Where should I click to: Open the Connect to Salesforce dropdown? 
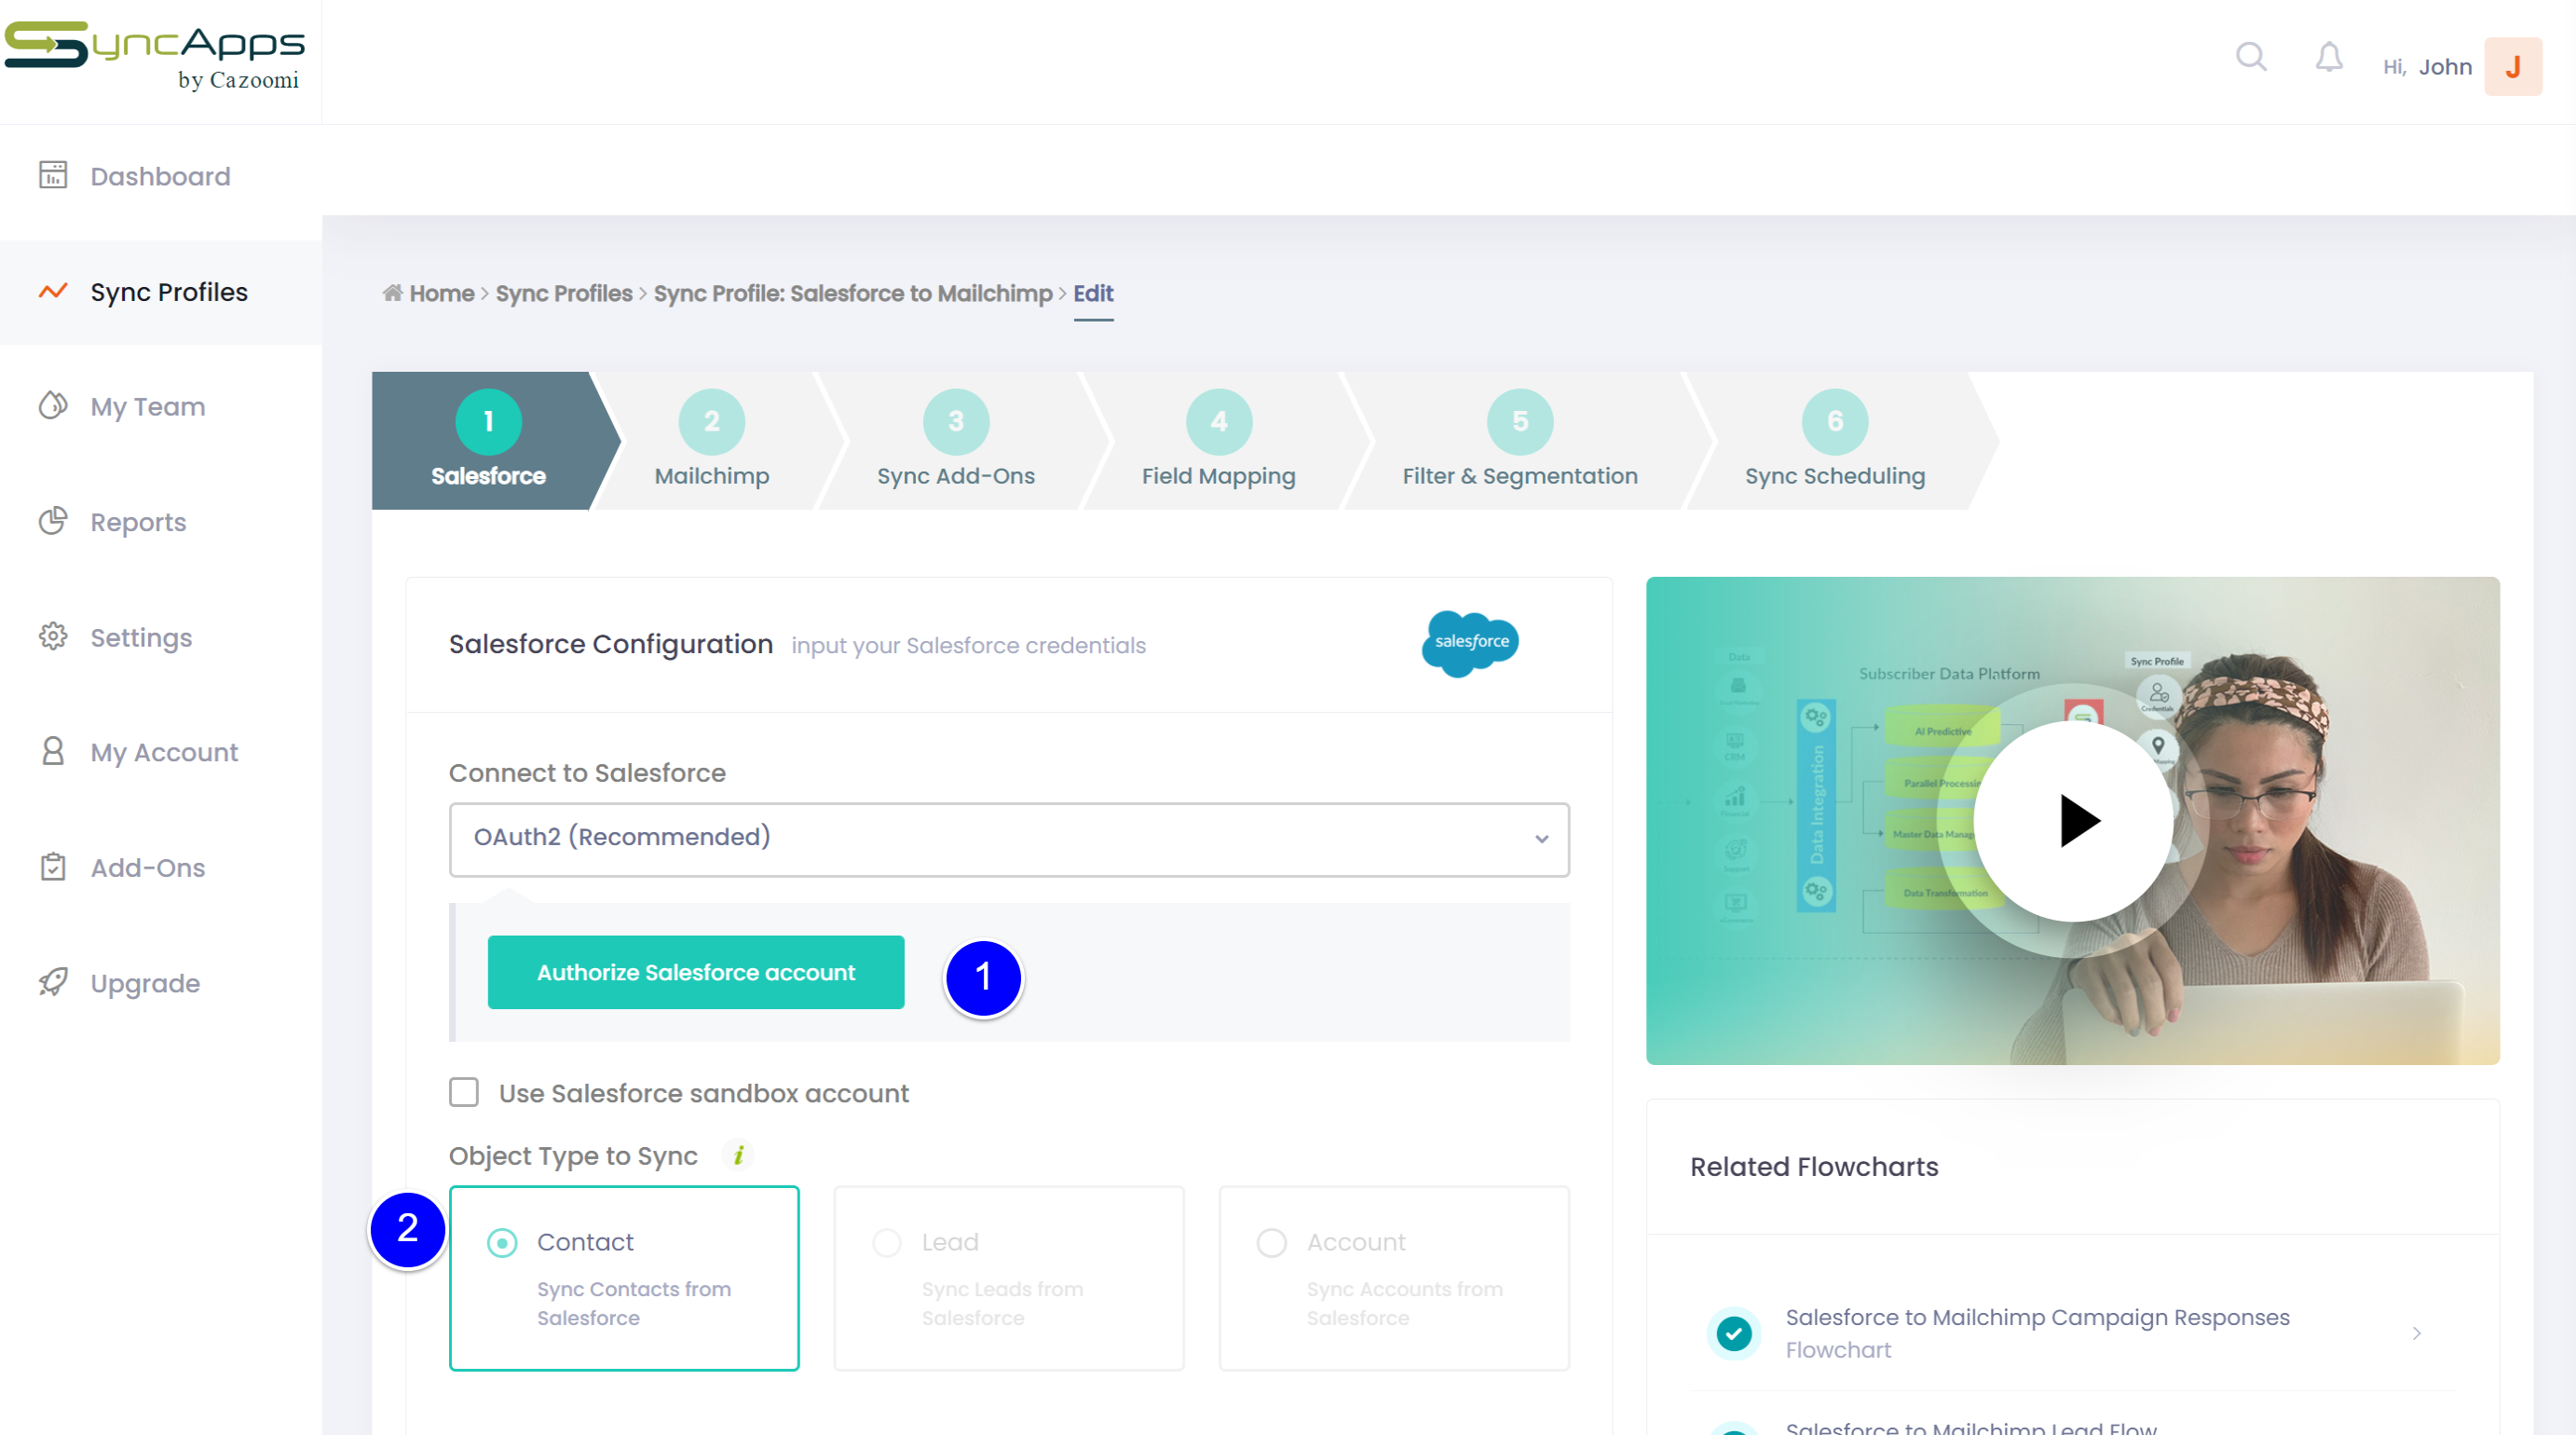point(1009,839)
